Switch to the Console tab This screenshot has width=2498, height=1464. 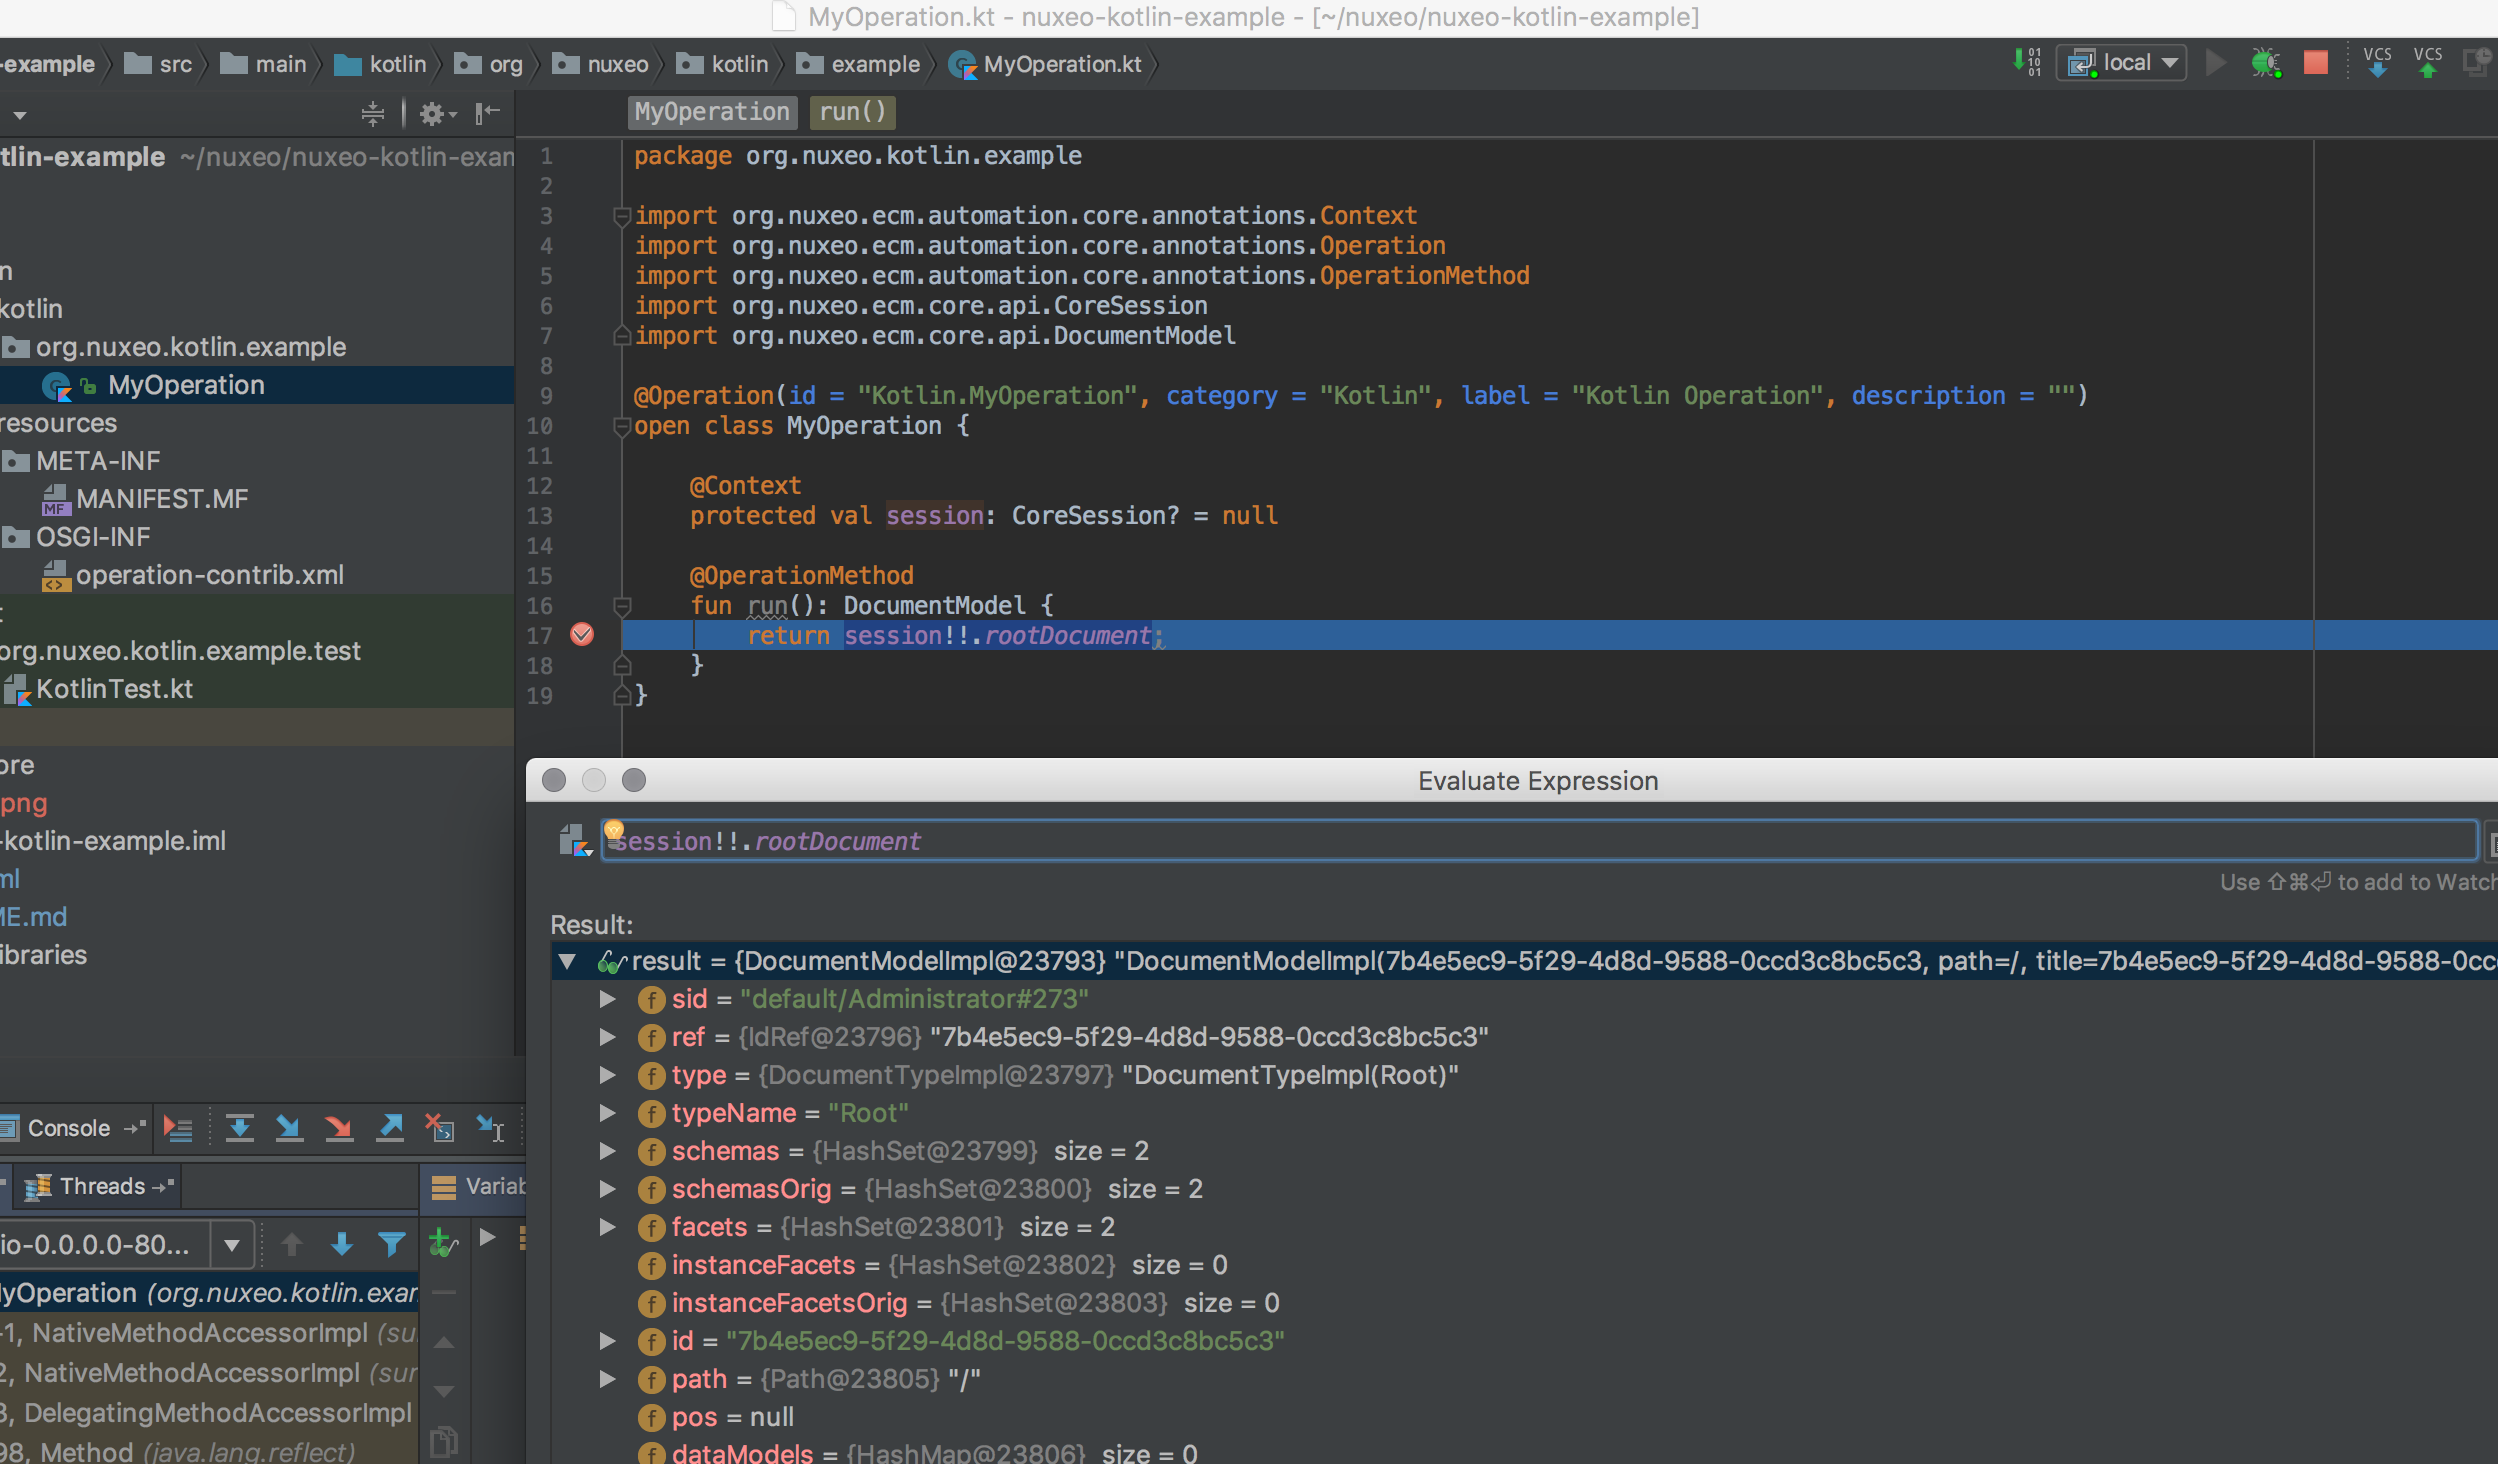click(x=67, y=1128)
